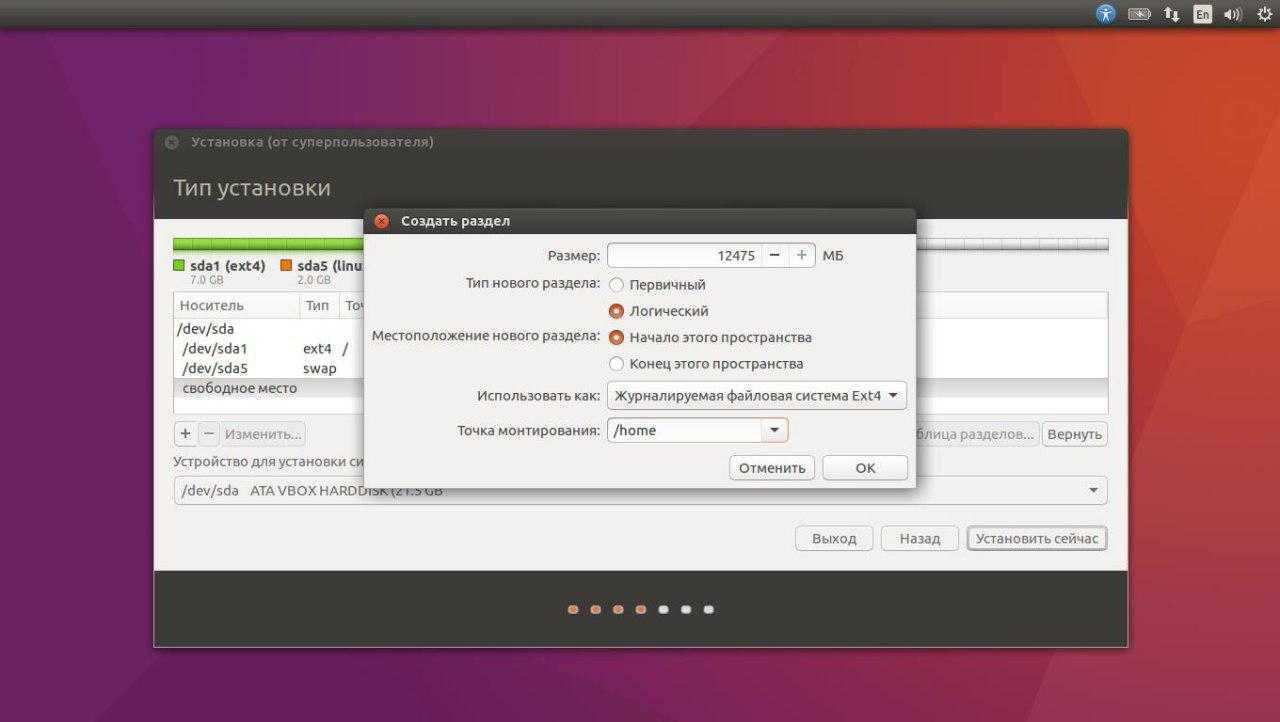Select Первичный partition type
This screenshot has width=1280, height=722.
point(617,285)
